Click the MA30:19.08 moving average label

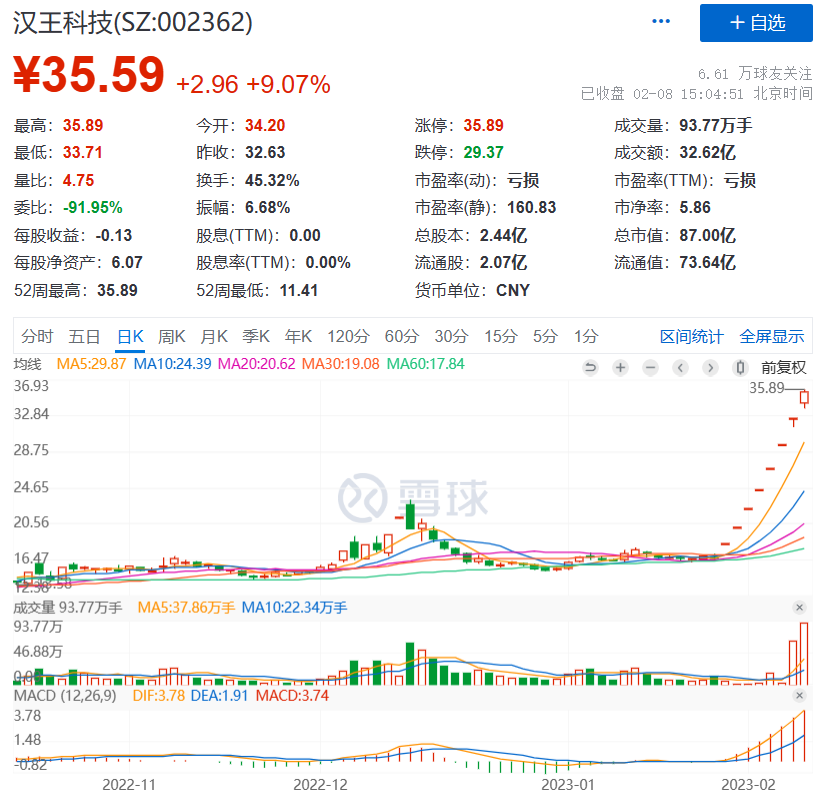[340, 364]
